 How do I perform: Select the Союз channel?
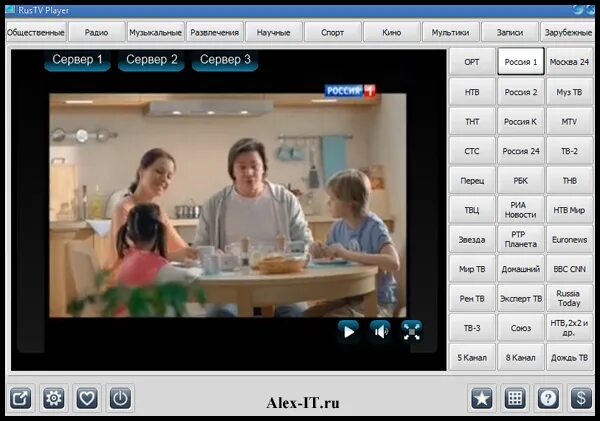(521, 328)
